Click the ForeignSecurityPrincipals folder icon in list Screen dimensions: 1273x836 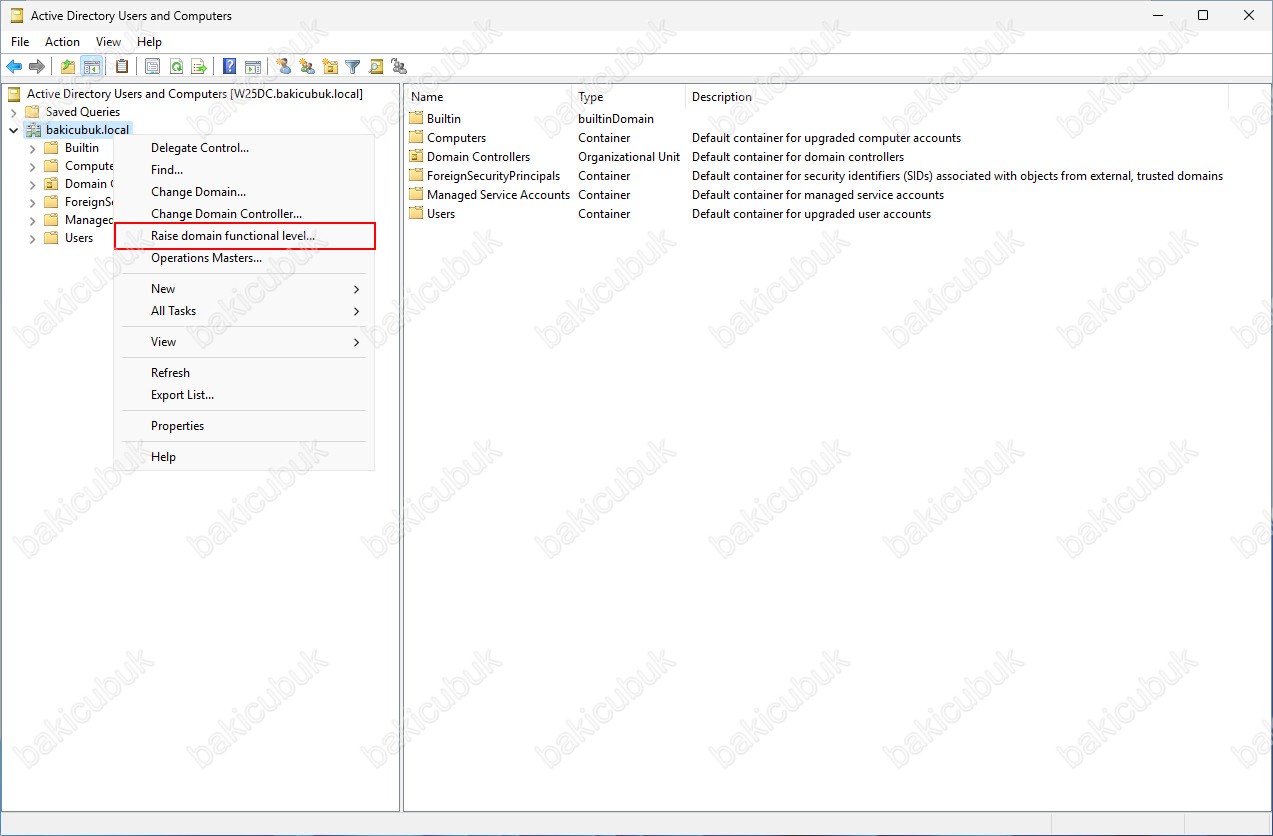(417, 175)
